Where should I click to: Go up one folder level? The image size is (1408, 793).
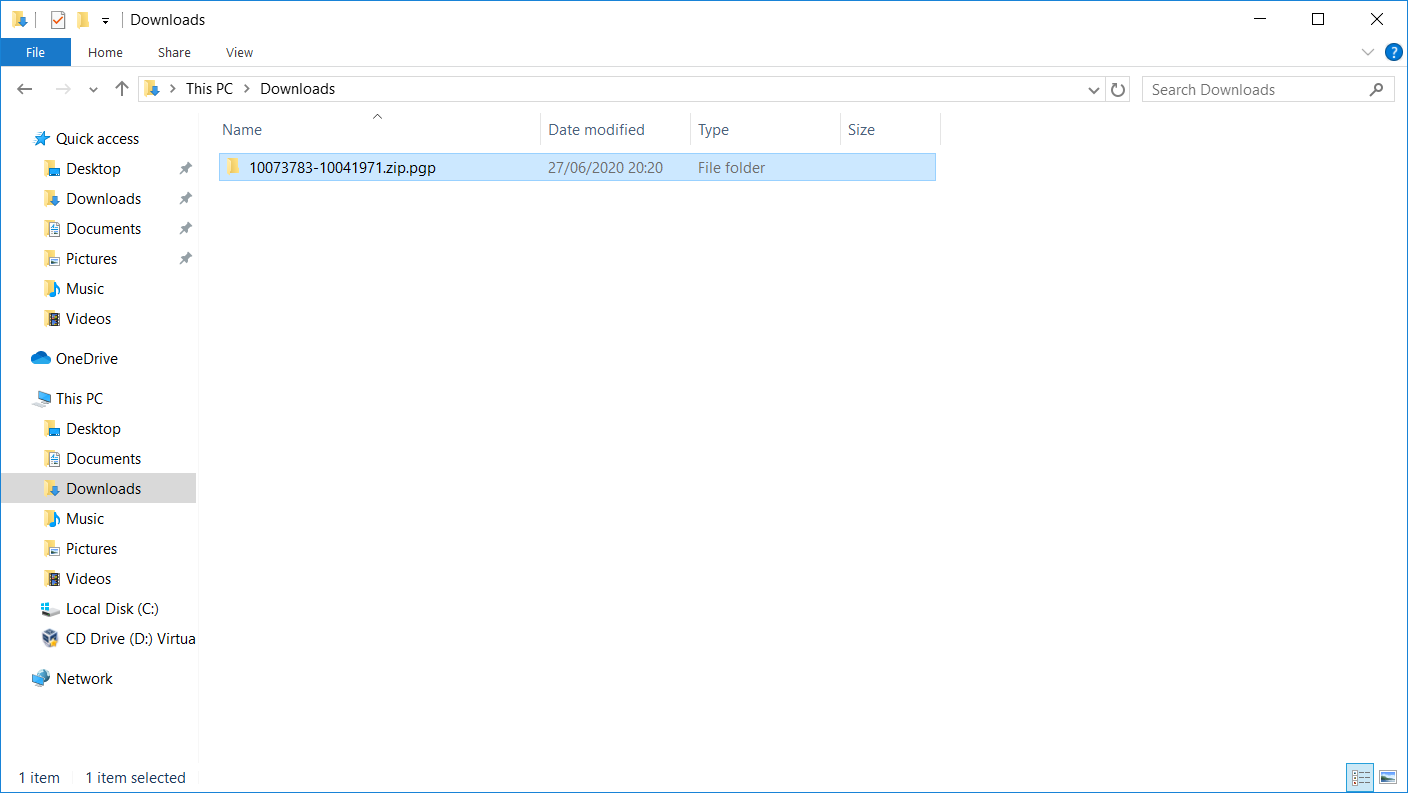click(122, 89)
